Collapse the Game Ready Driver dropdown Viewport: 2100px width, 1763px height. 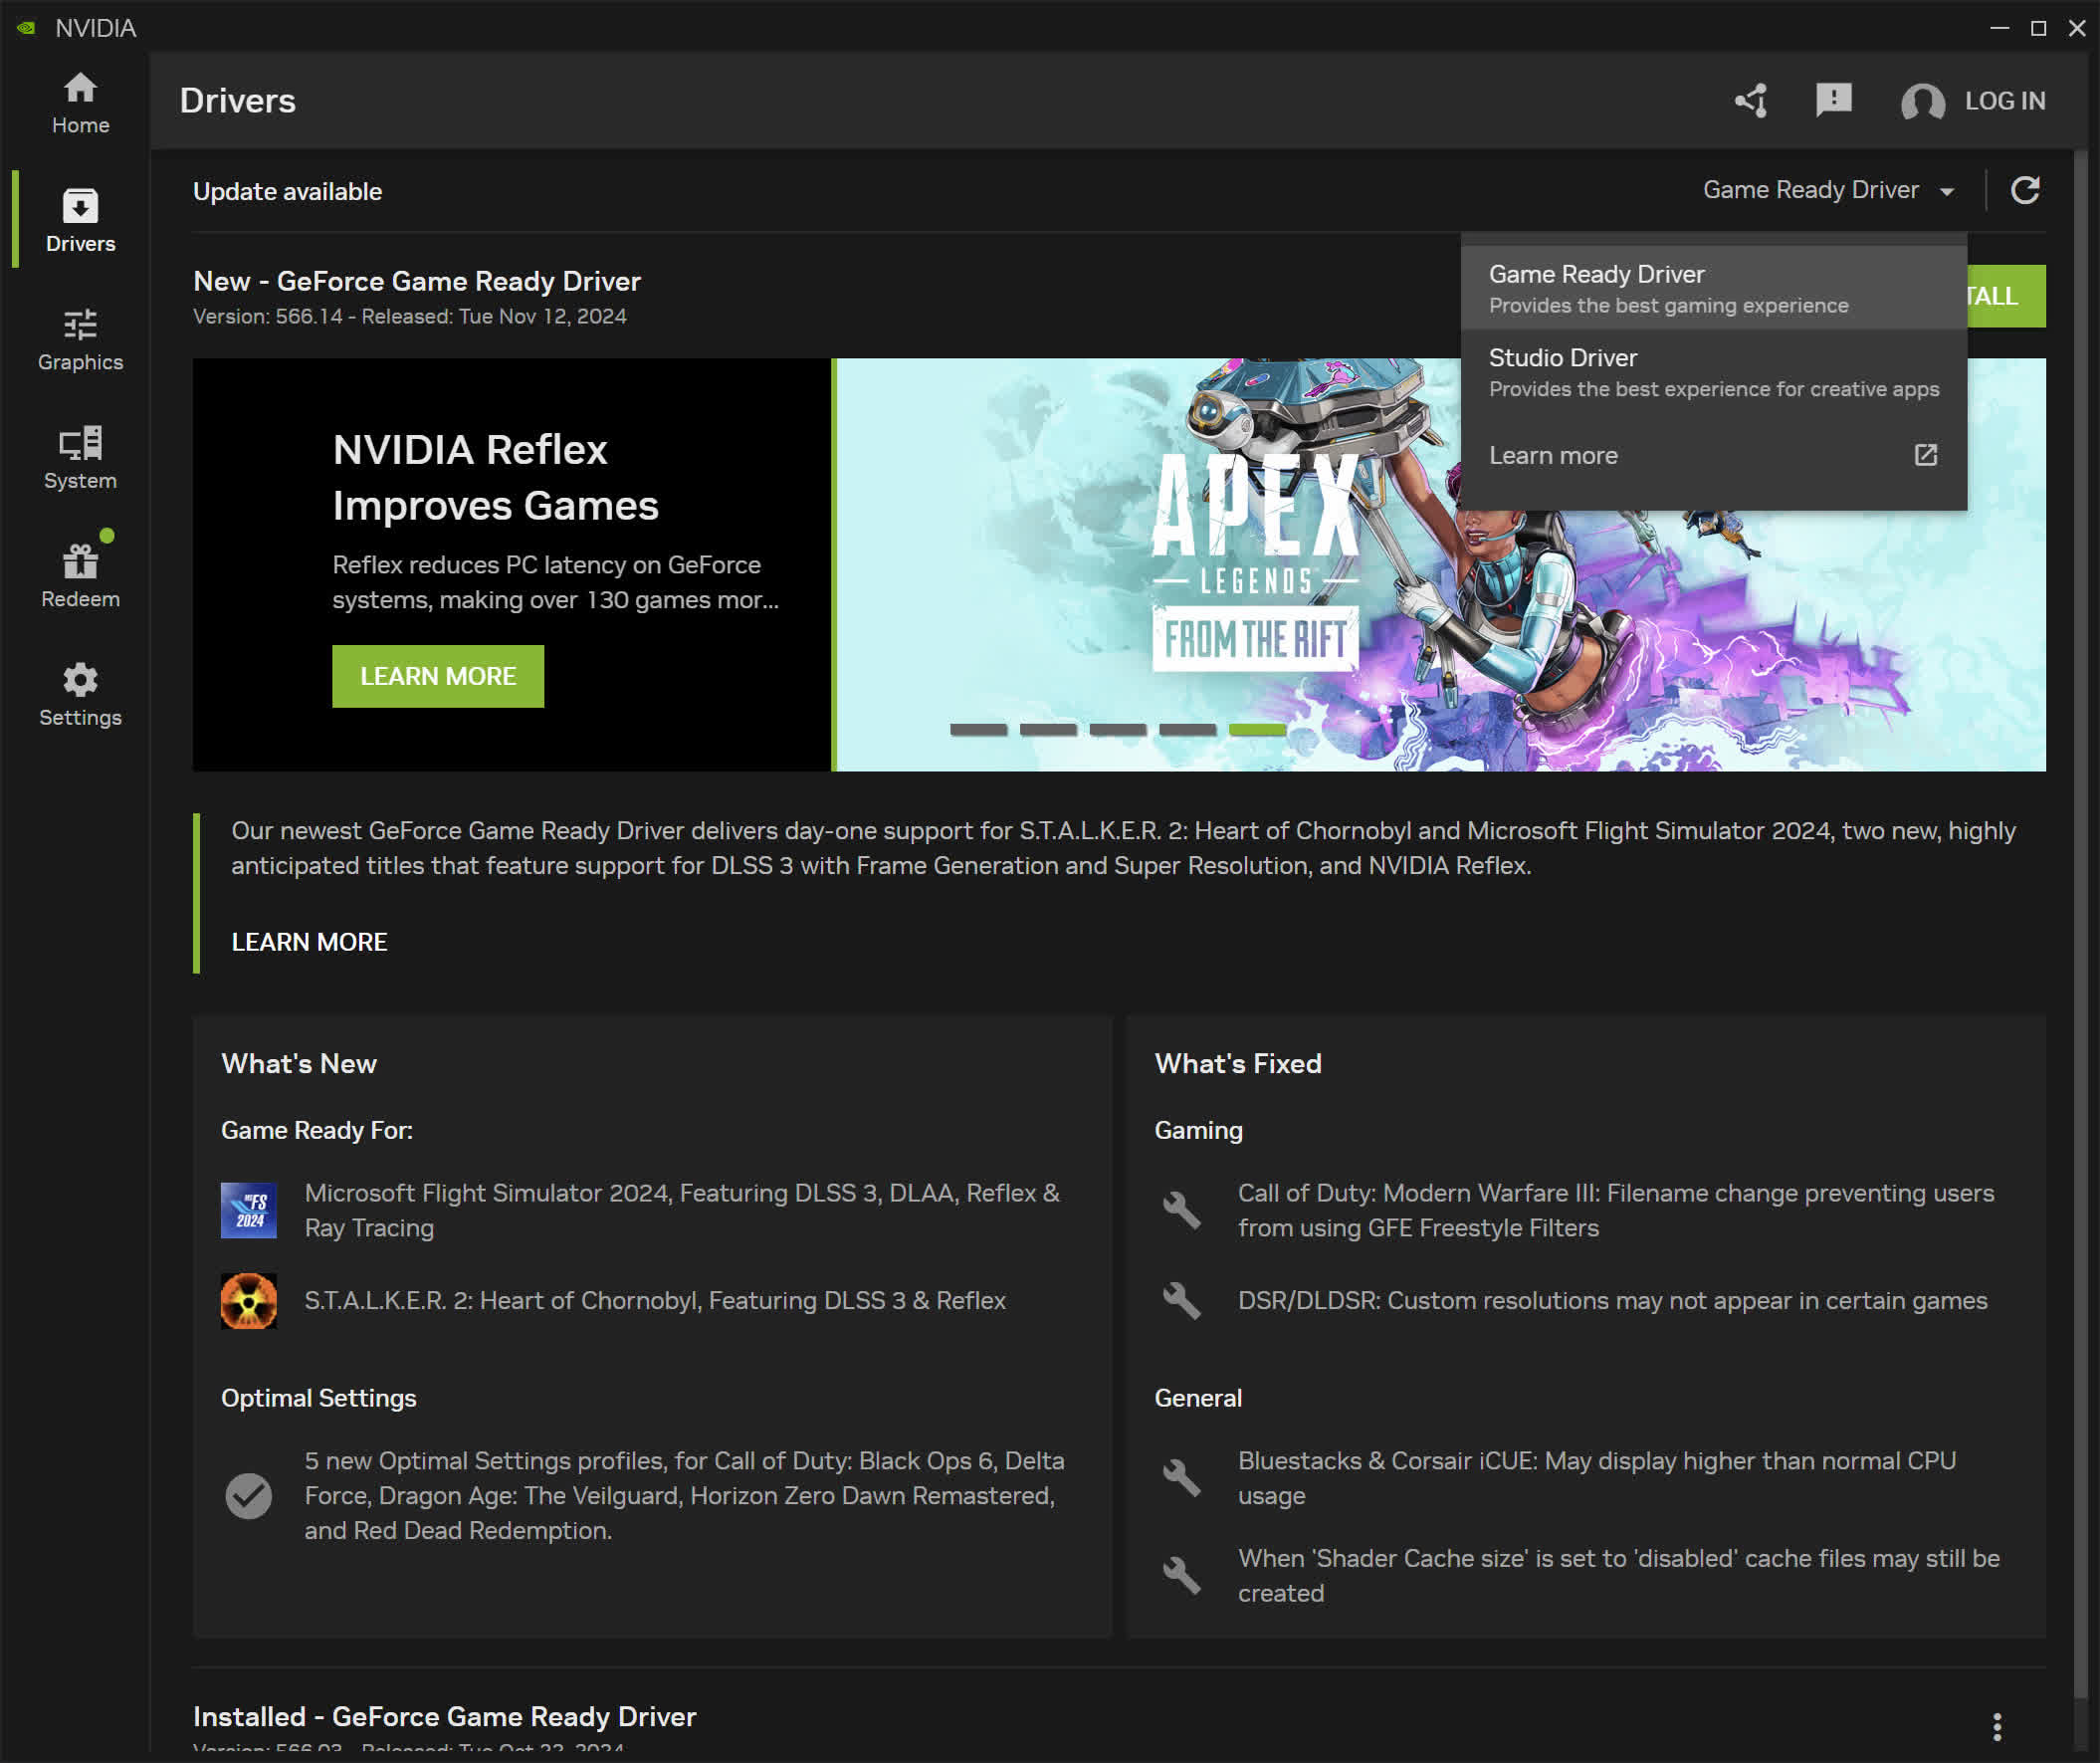tap(1828, 190)
